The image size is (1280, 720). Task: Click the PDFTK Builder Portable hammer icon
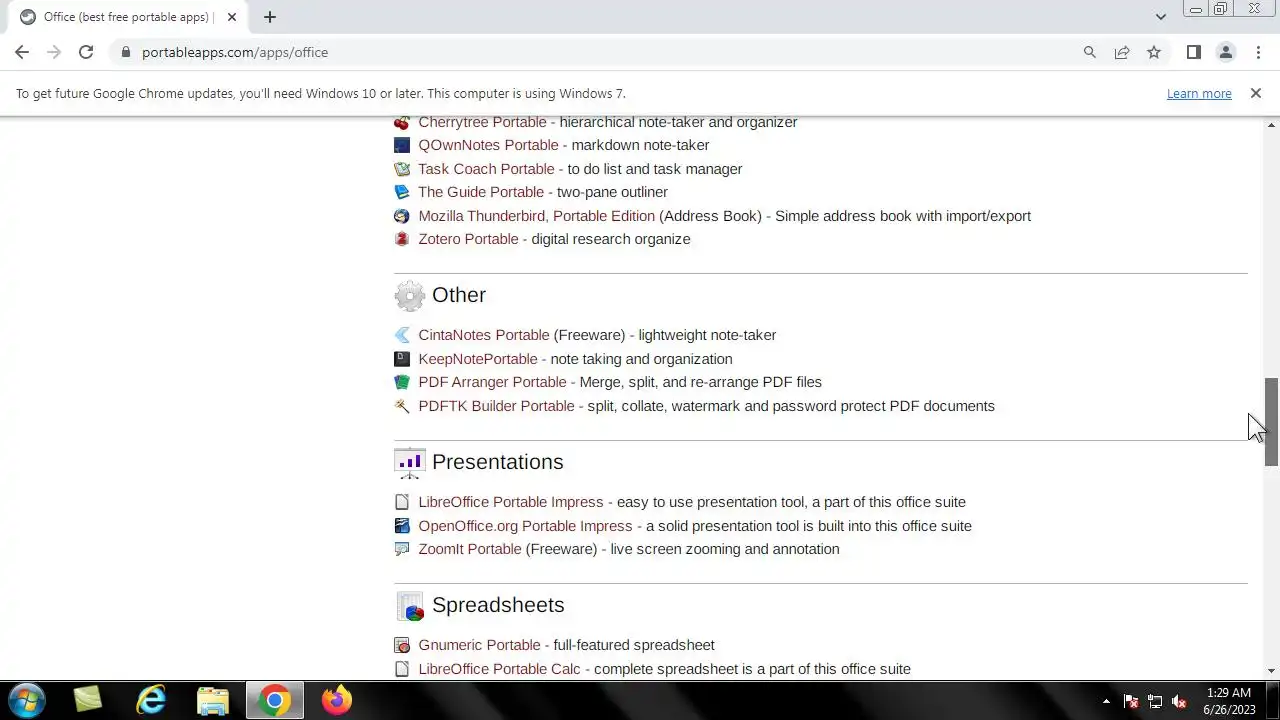(x=402, y=406)
